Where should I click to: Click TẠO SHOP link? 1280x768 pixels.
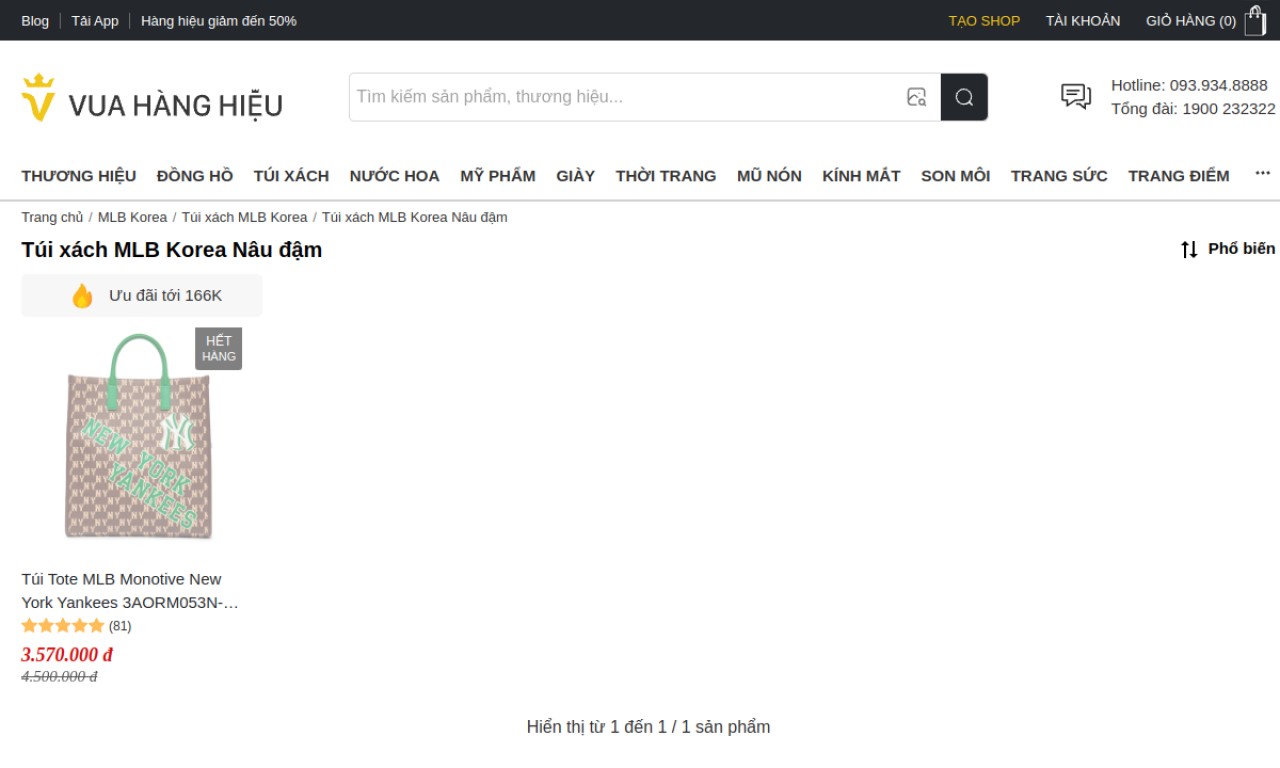click(984, 21)
